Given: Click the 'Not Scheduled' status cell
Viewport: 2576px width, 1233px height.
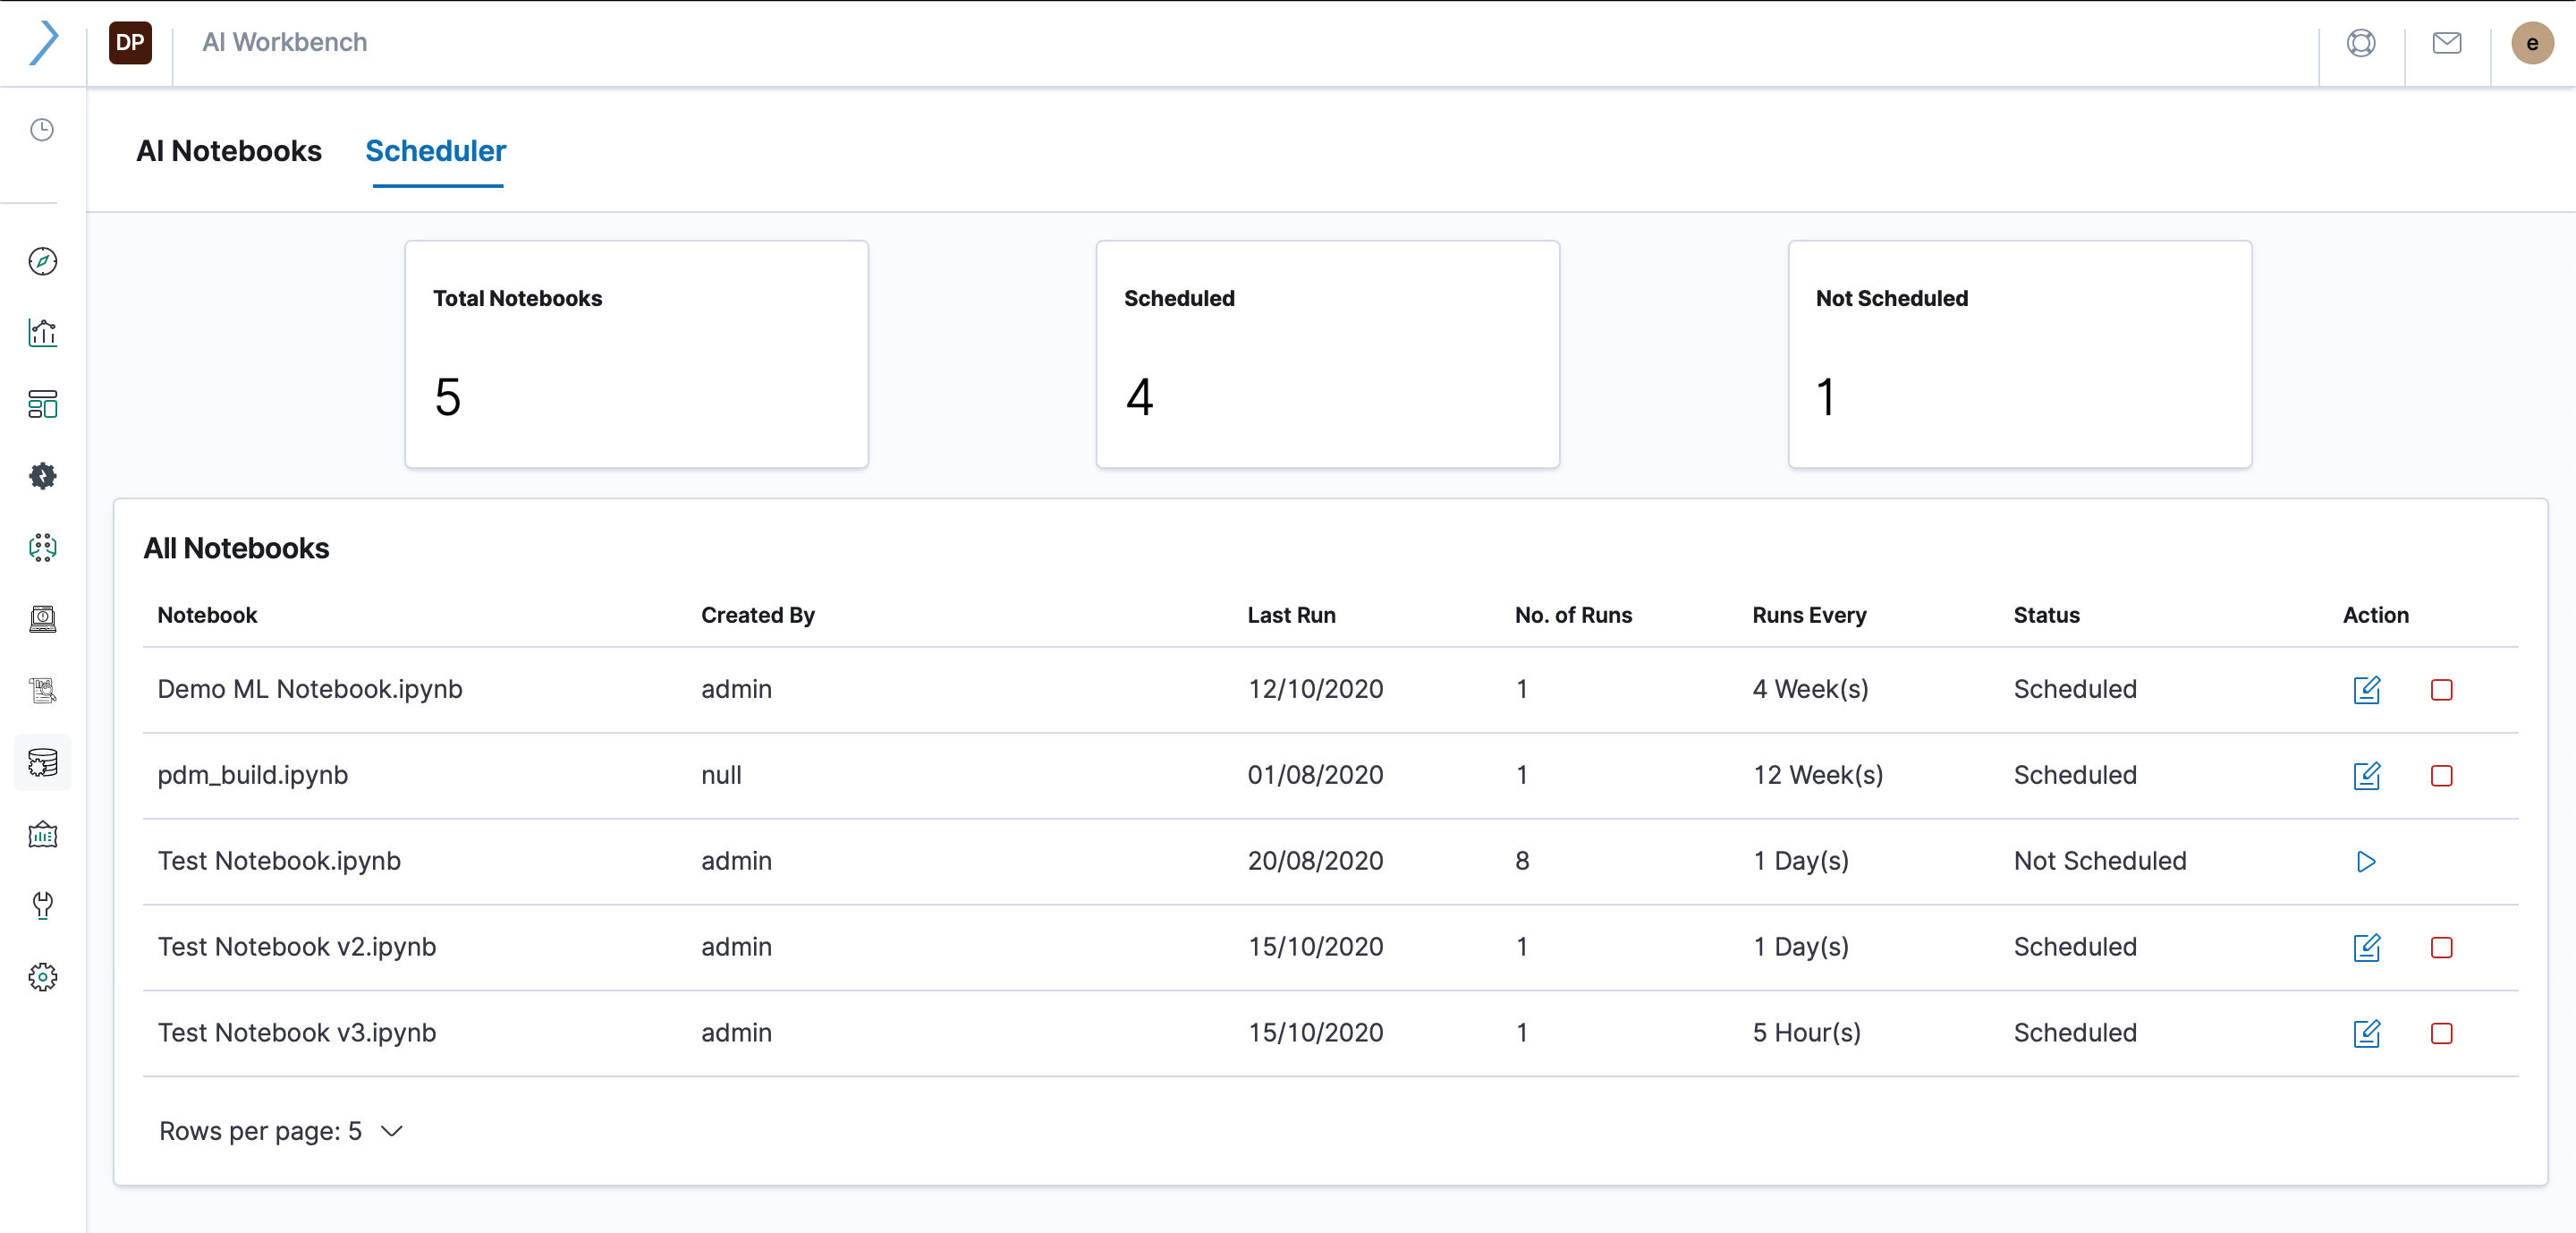Looking at the screenshot, I should (2099, 861).
